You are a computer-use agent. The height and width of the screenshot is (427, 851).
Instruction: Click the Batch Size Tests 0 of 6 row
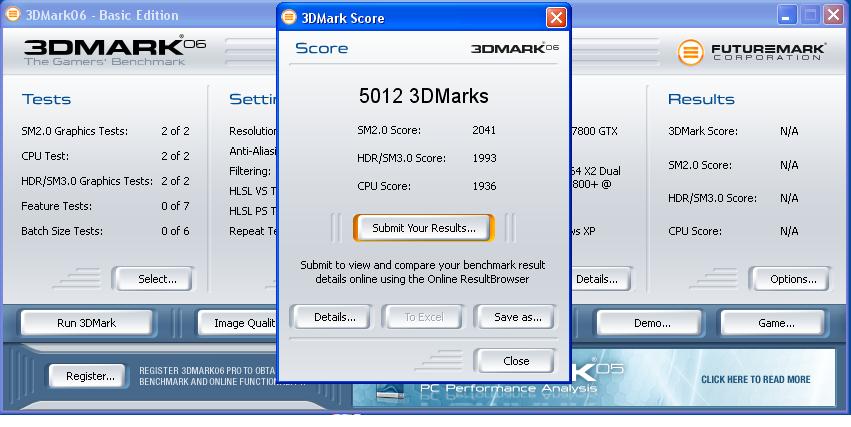(x=105, y=231)
